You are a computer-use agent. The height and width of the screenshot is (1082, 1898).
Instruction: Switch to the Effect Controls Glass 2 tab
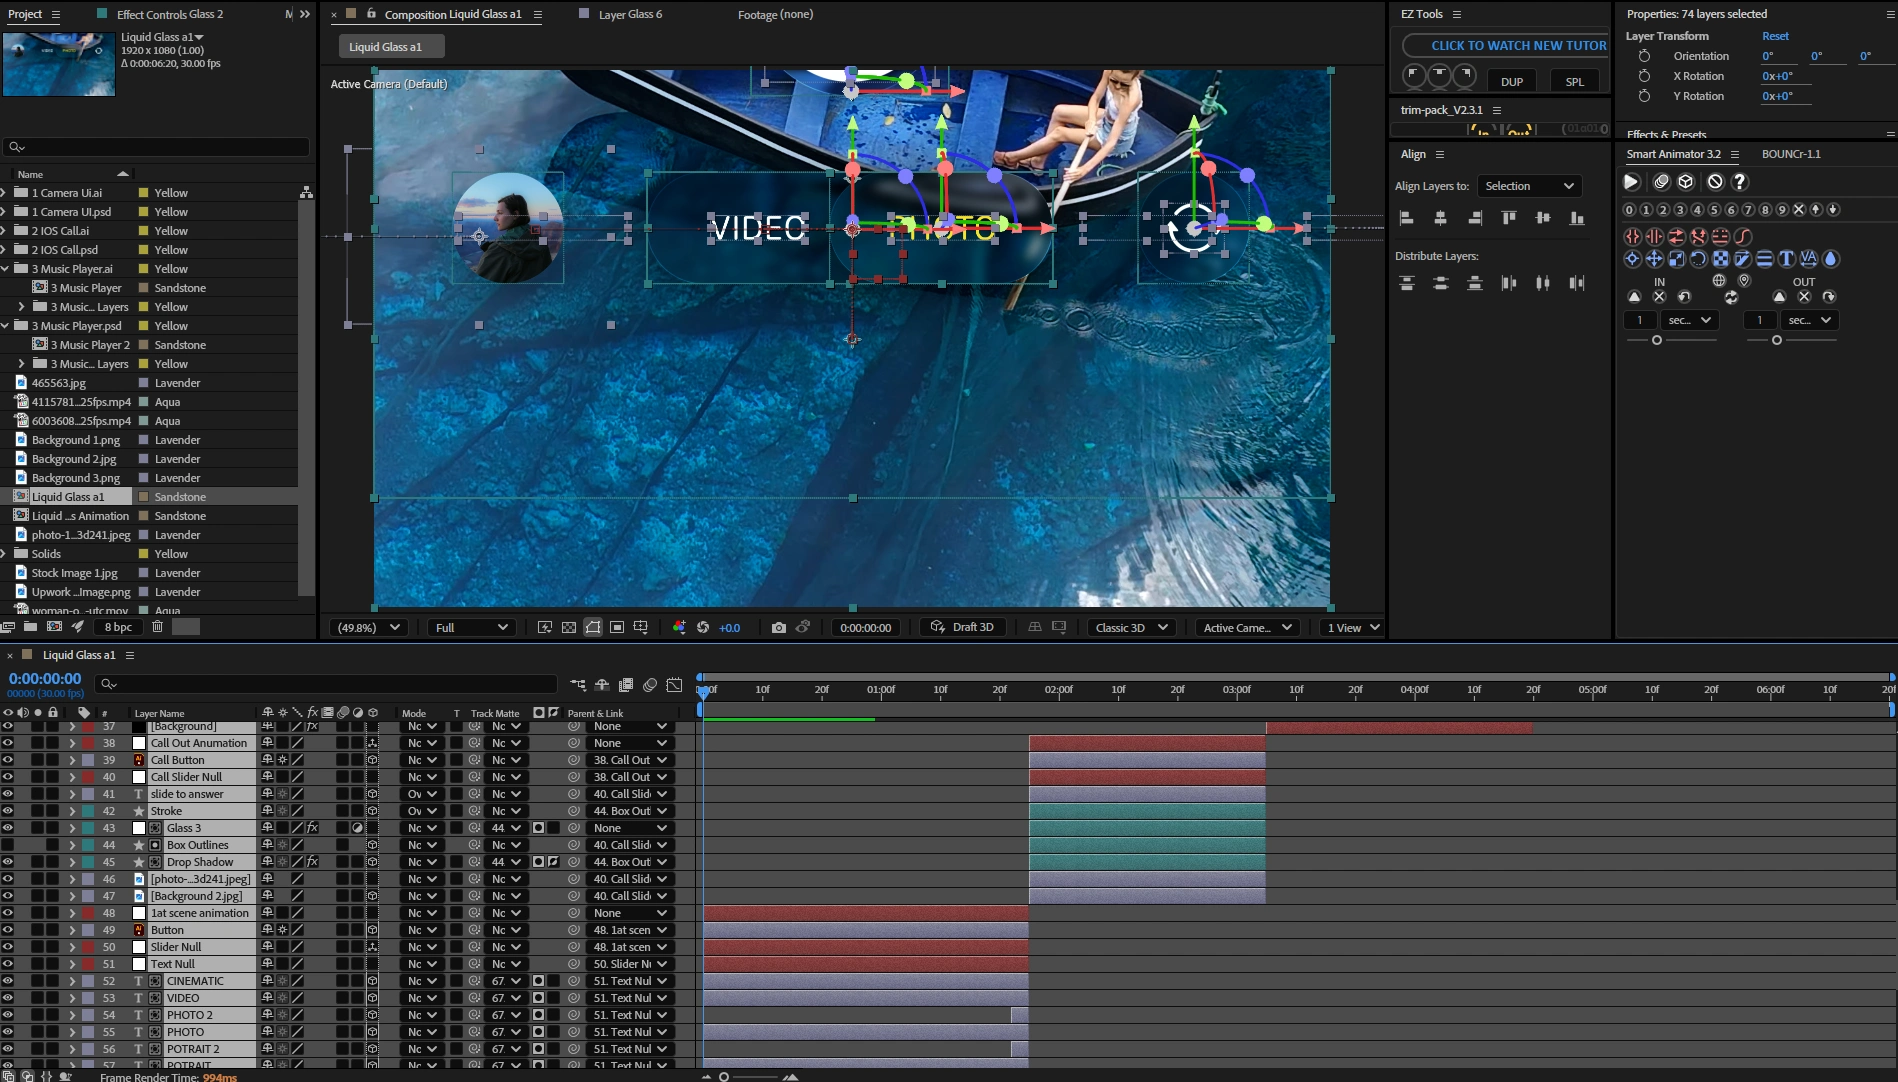(169, 14)
